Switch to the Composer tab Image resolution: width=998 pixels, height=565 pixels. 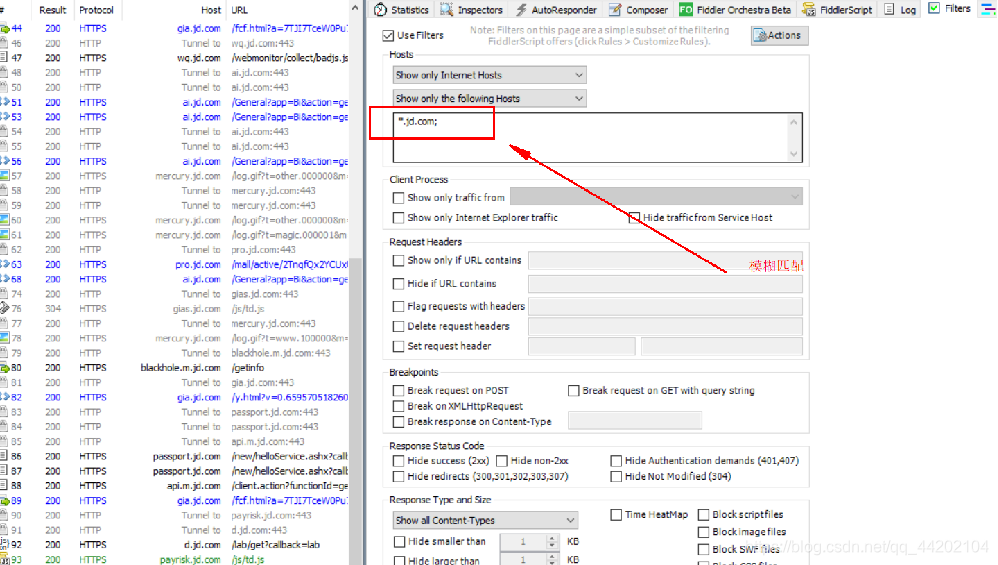(638, 10)
